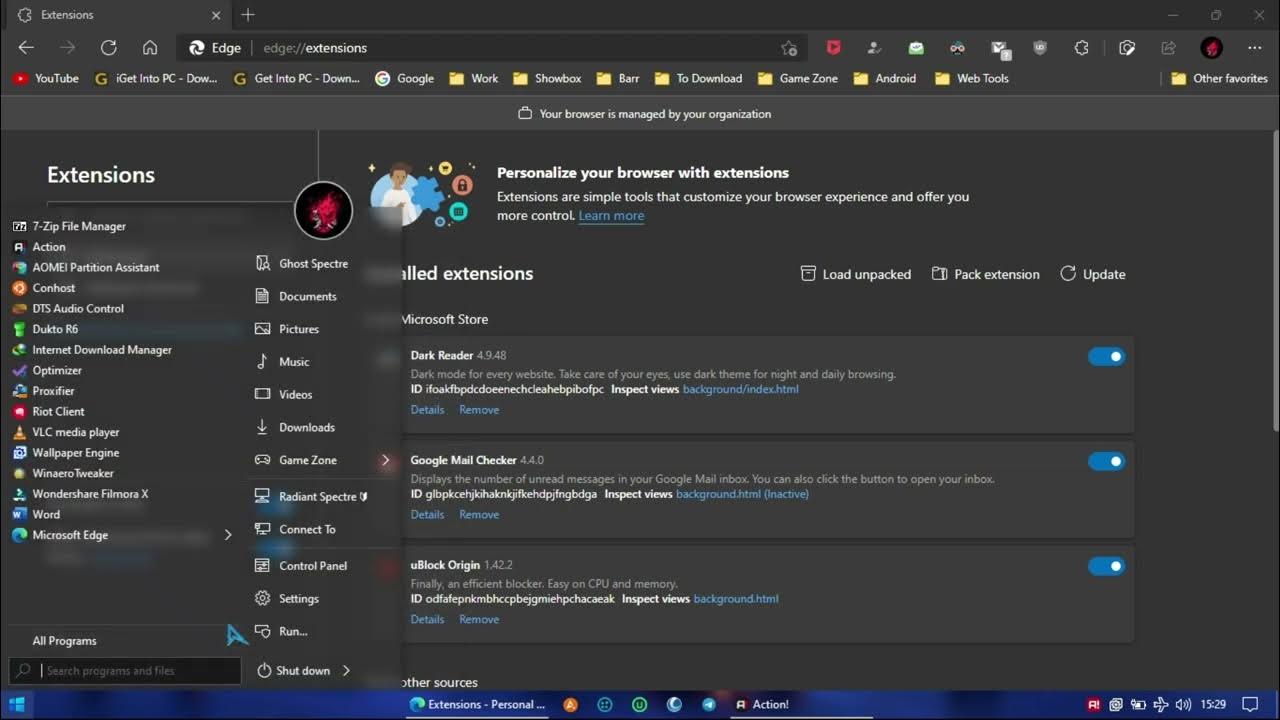
Task: Open the orange avast taskbar icon
Action: (x=571, y=704)
